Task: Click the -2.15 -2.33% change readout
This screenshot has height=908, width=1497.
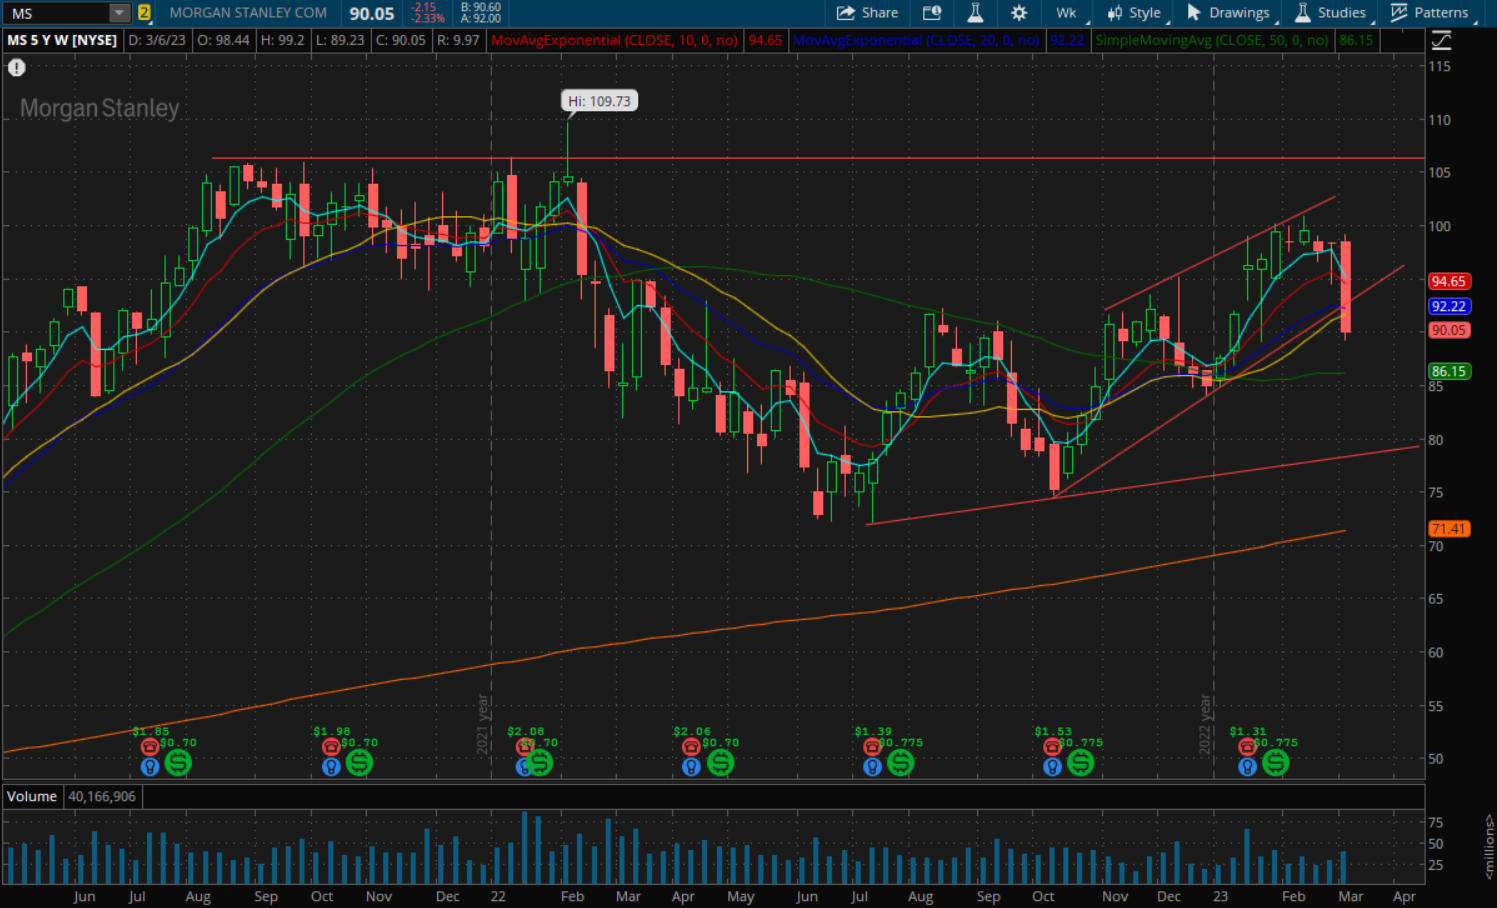Action: (x=428, y=13)
